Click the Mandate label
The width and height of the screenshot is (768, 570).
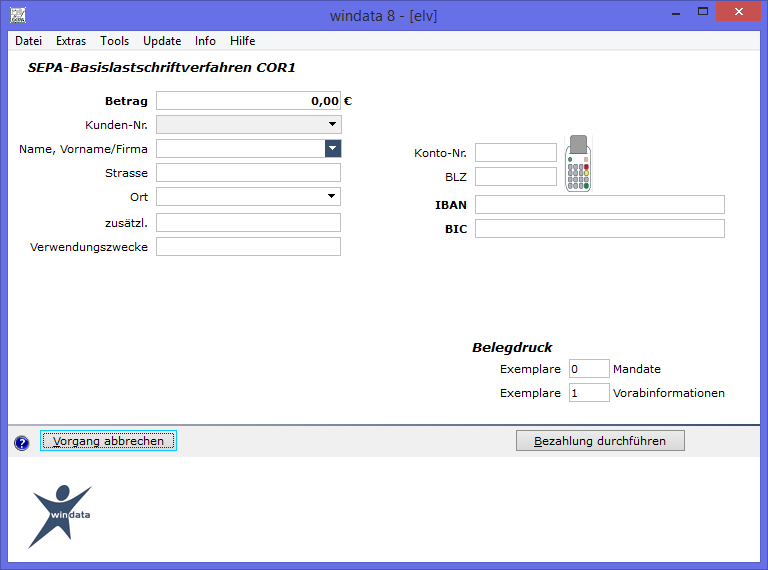637,369
